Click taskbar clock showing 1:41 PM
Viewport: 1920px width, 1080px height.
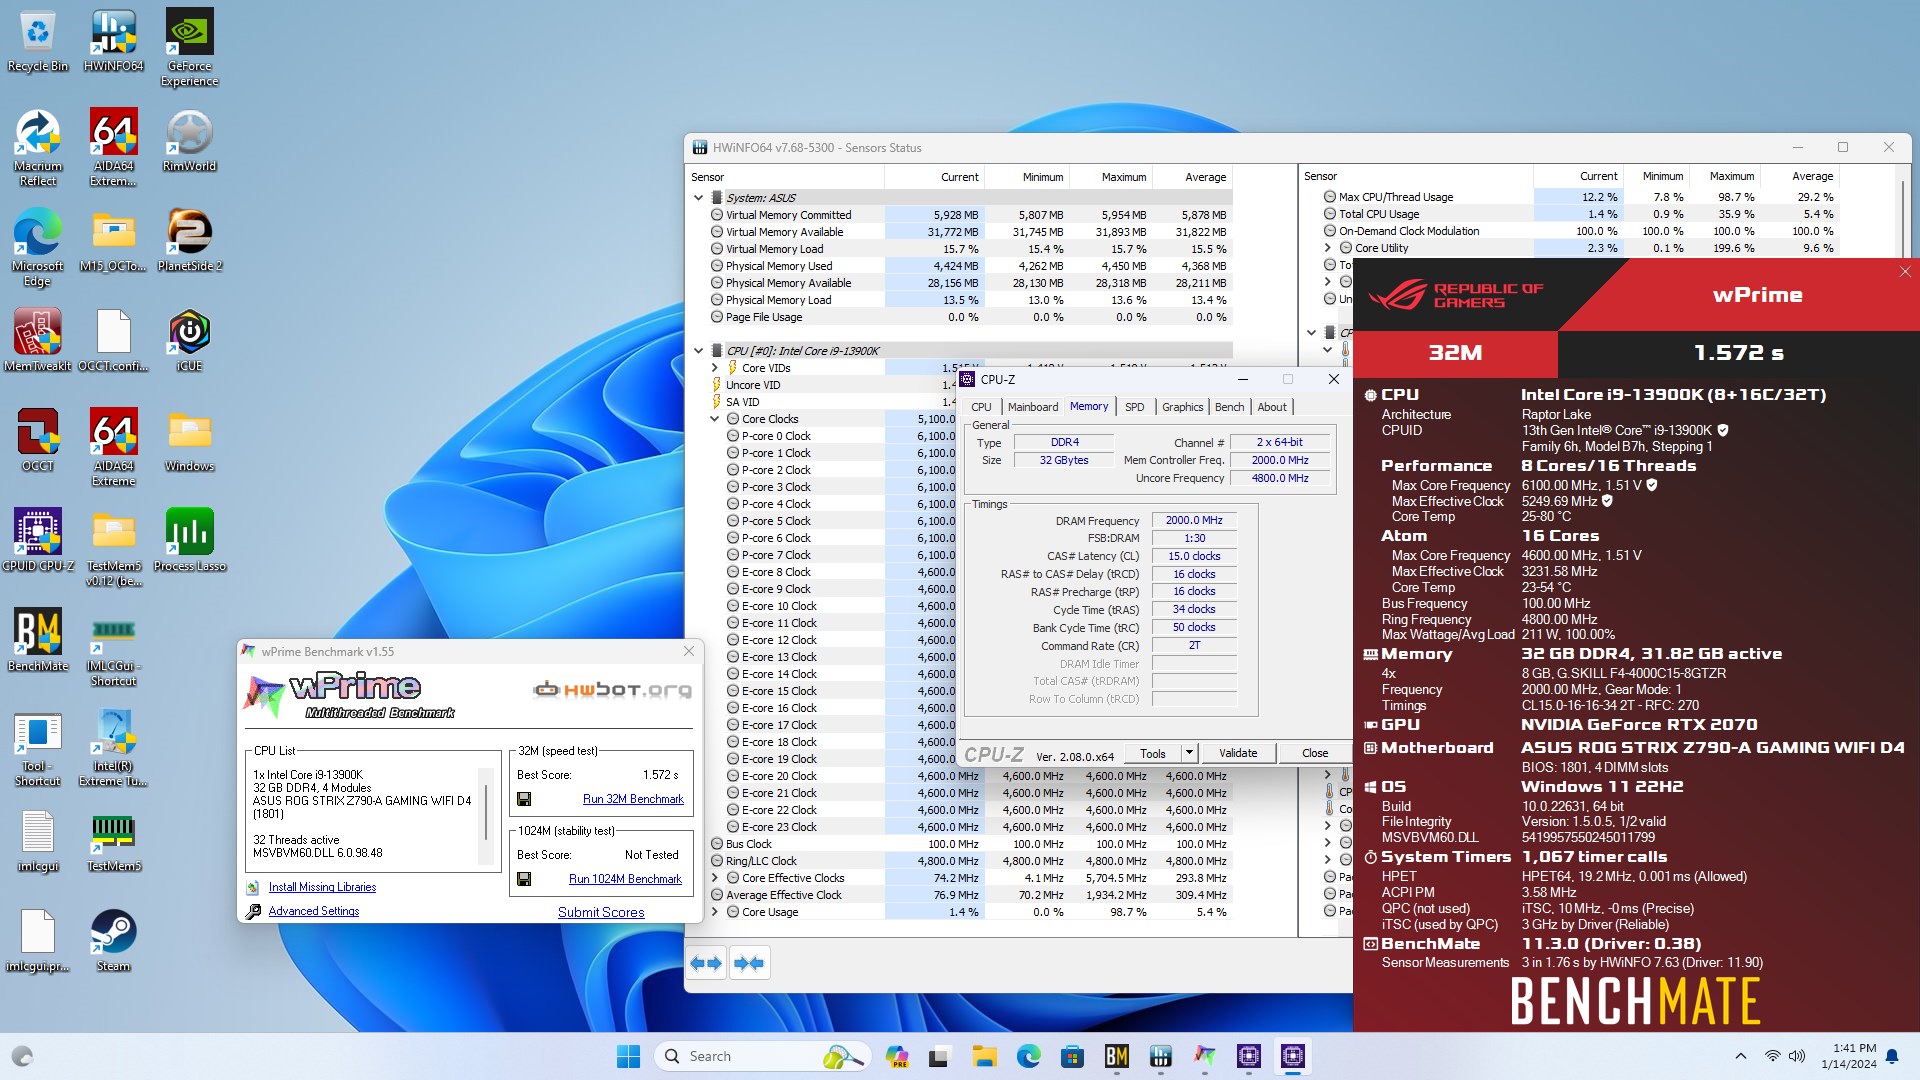(1848, 1056)
